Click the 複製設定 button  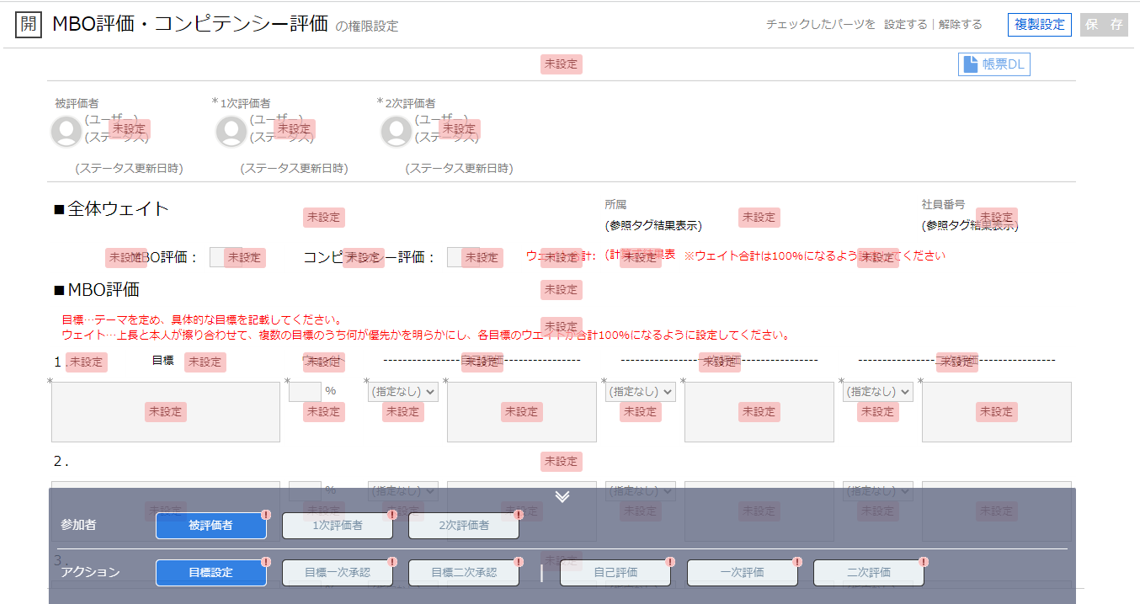pyautogui.click(x=1040, y=25)
